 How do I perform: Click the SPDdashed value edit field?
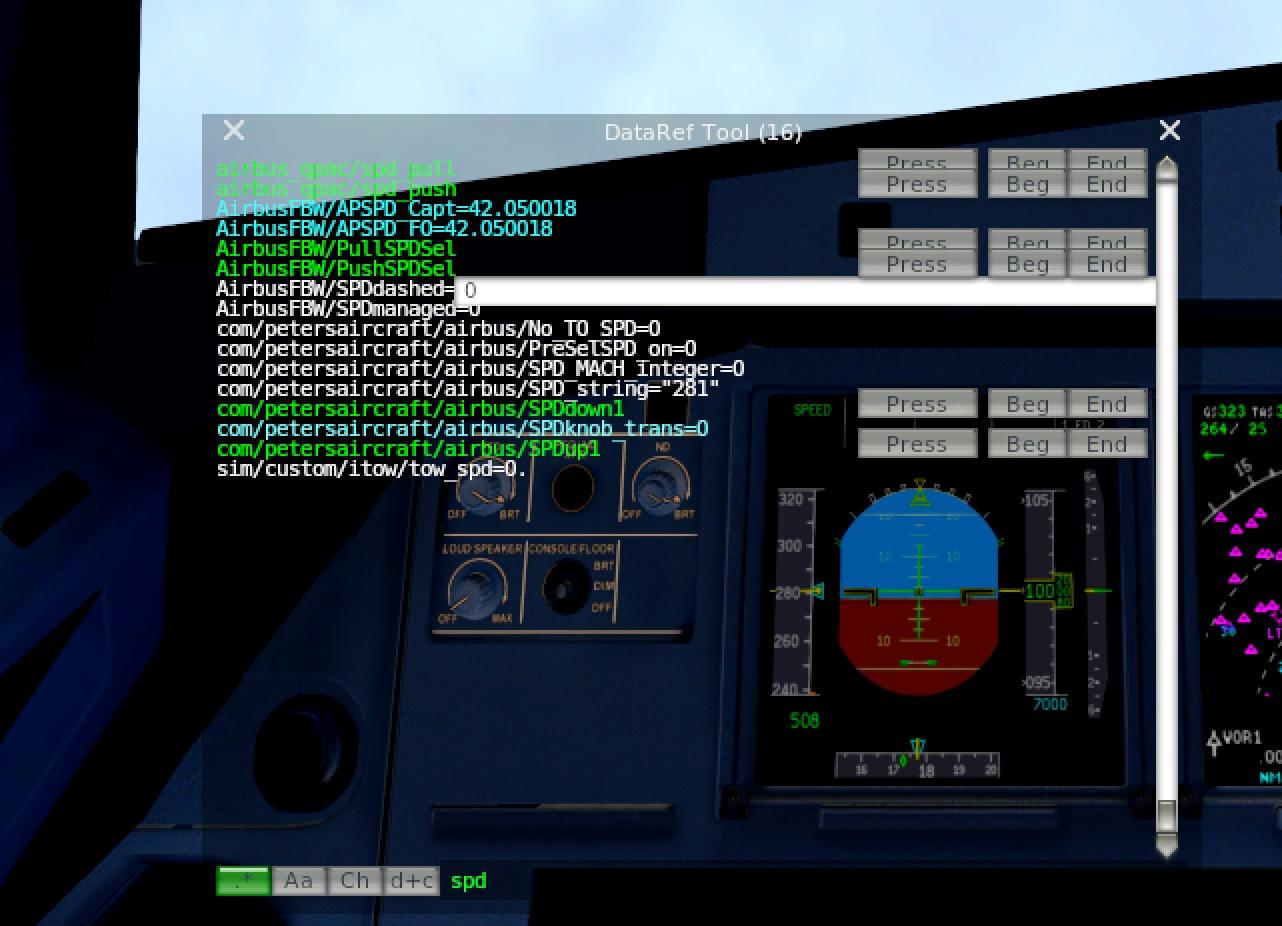[x=806, y=290]
